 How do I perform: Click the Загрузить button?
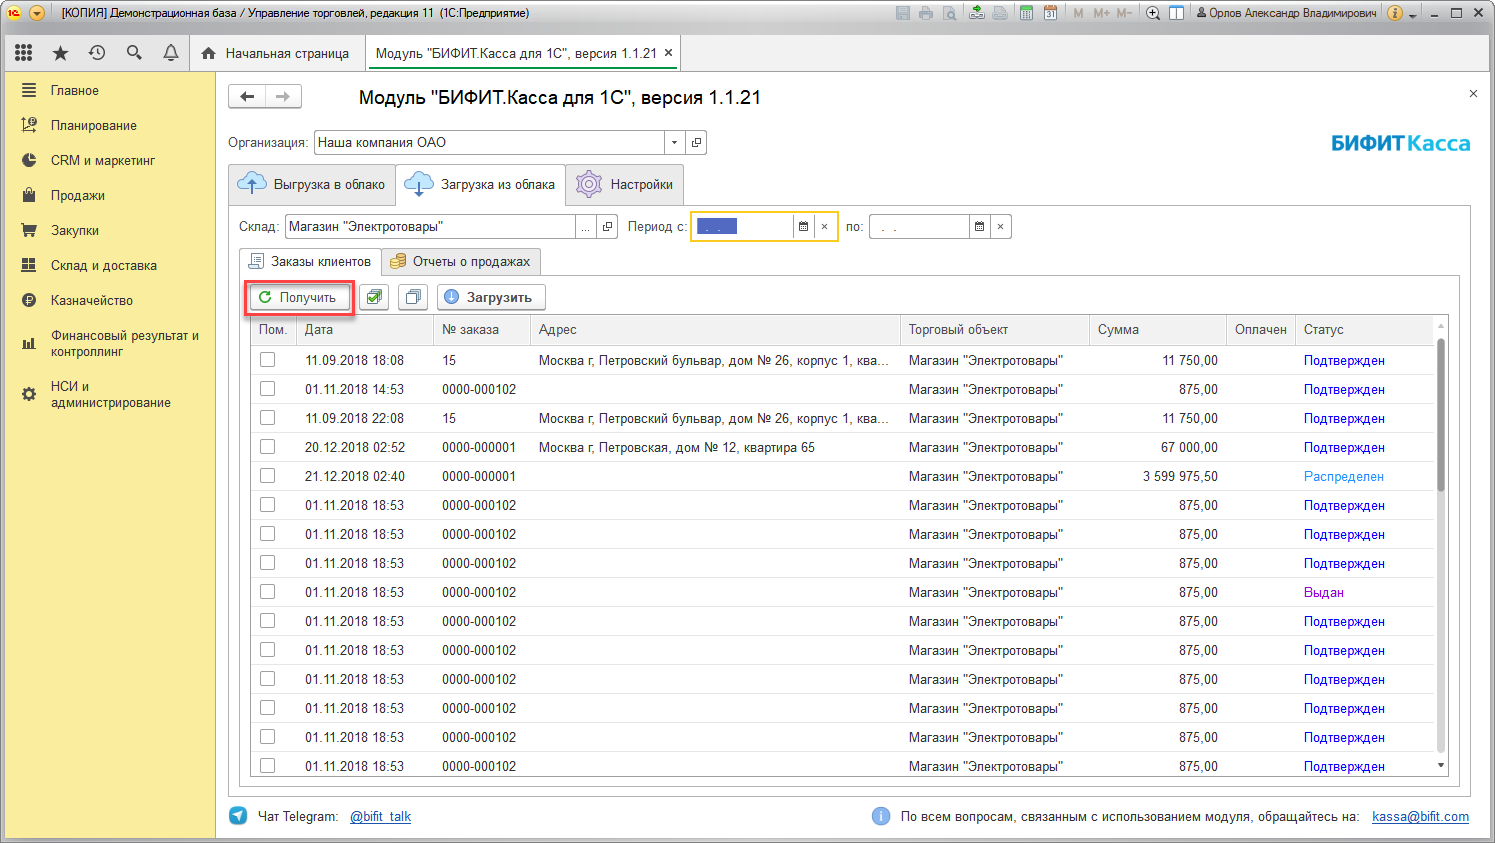coord(491,297)
